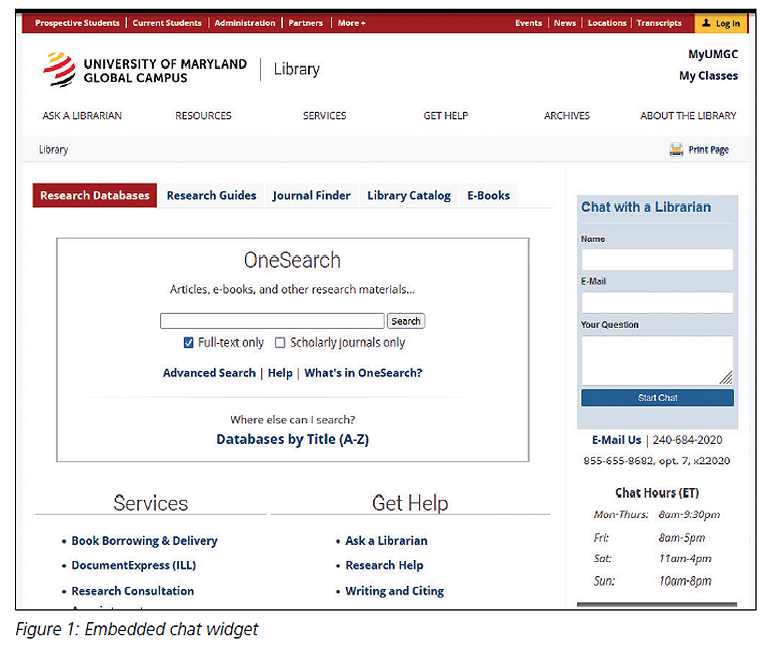The width and height of the screenshot is (777, 647).
Task: Open Ask a Librarian link under Get Help
Action: pyautogui.click(x=386, y=540)
